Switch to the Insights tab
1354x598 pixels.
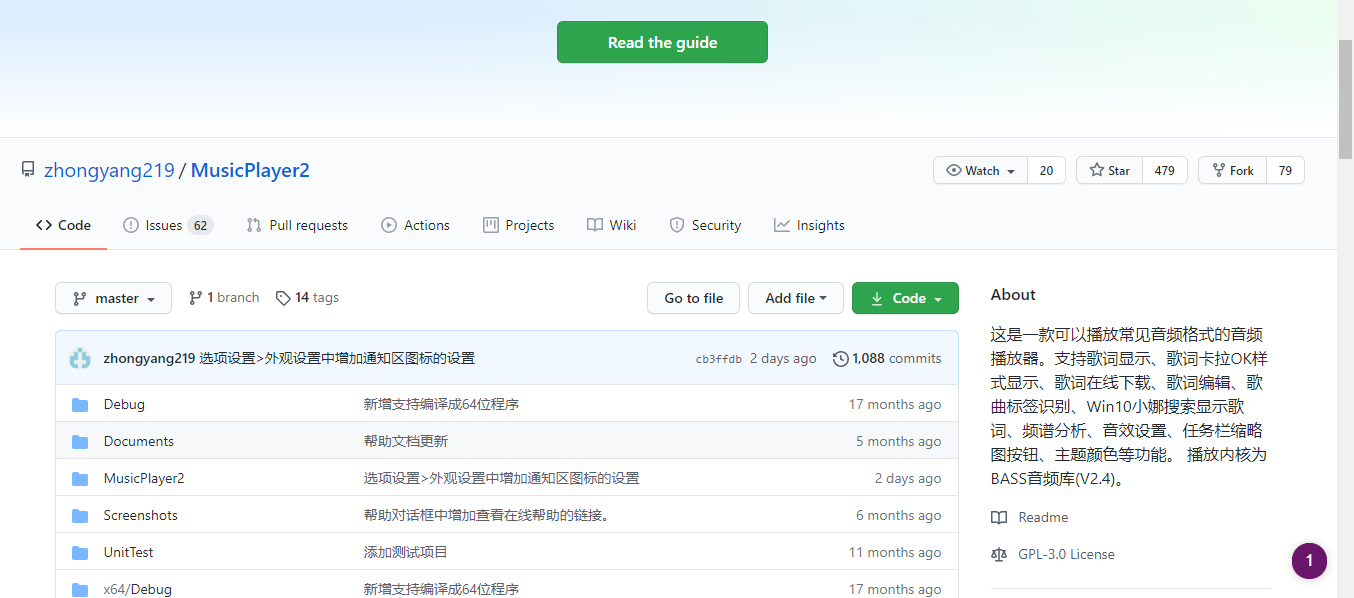point(809,225)
